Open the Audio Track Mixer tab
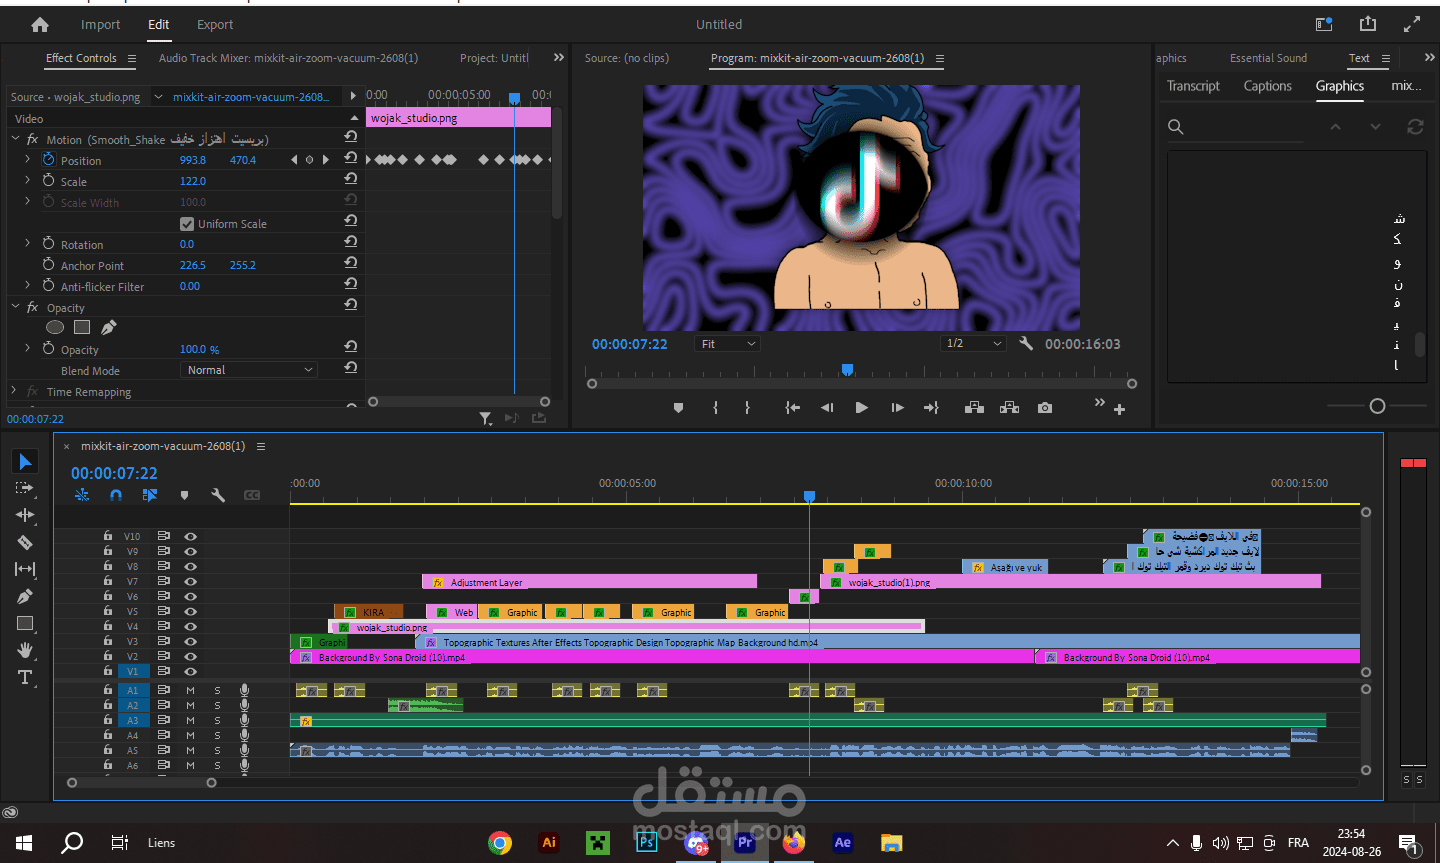 288,58
